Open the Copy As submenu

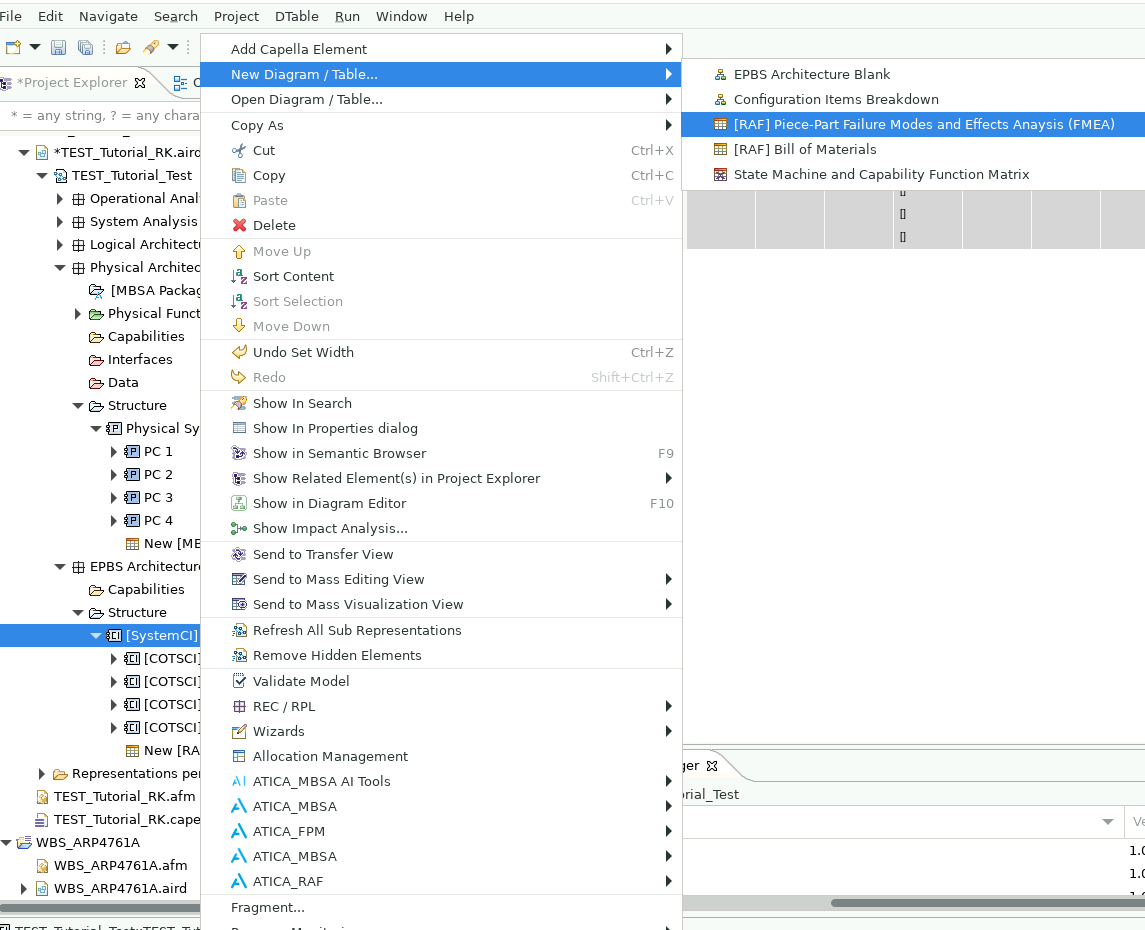(441, 126)
